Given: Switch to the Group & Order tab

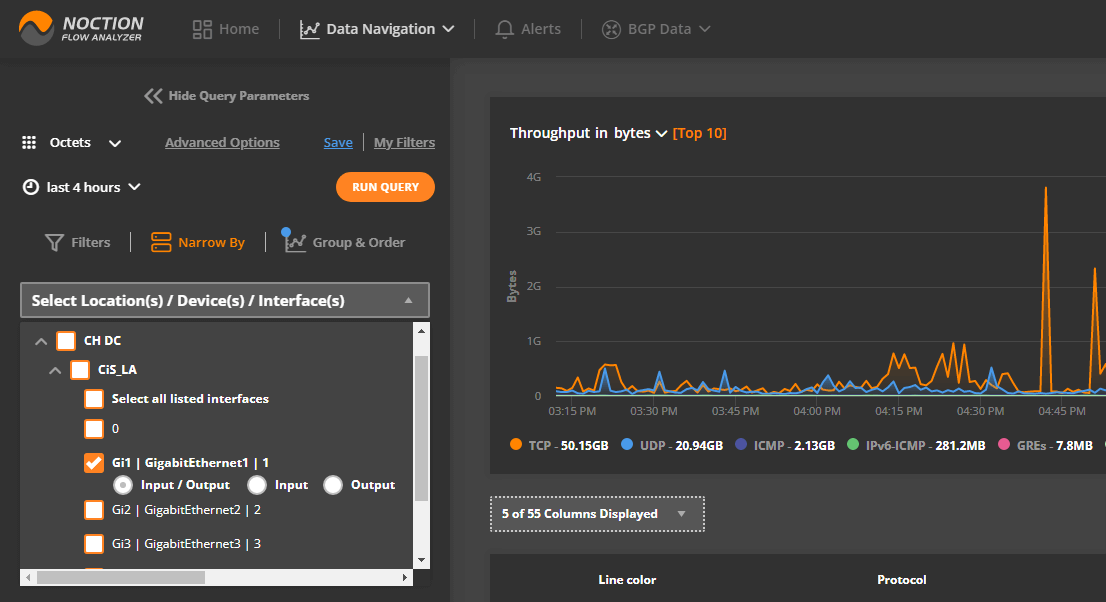Looking at the screenshot, I should pos(344,241).
